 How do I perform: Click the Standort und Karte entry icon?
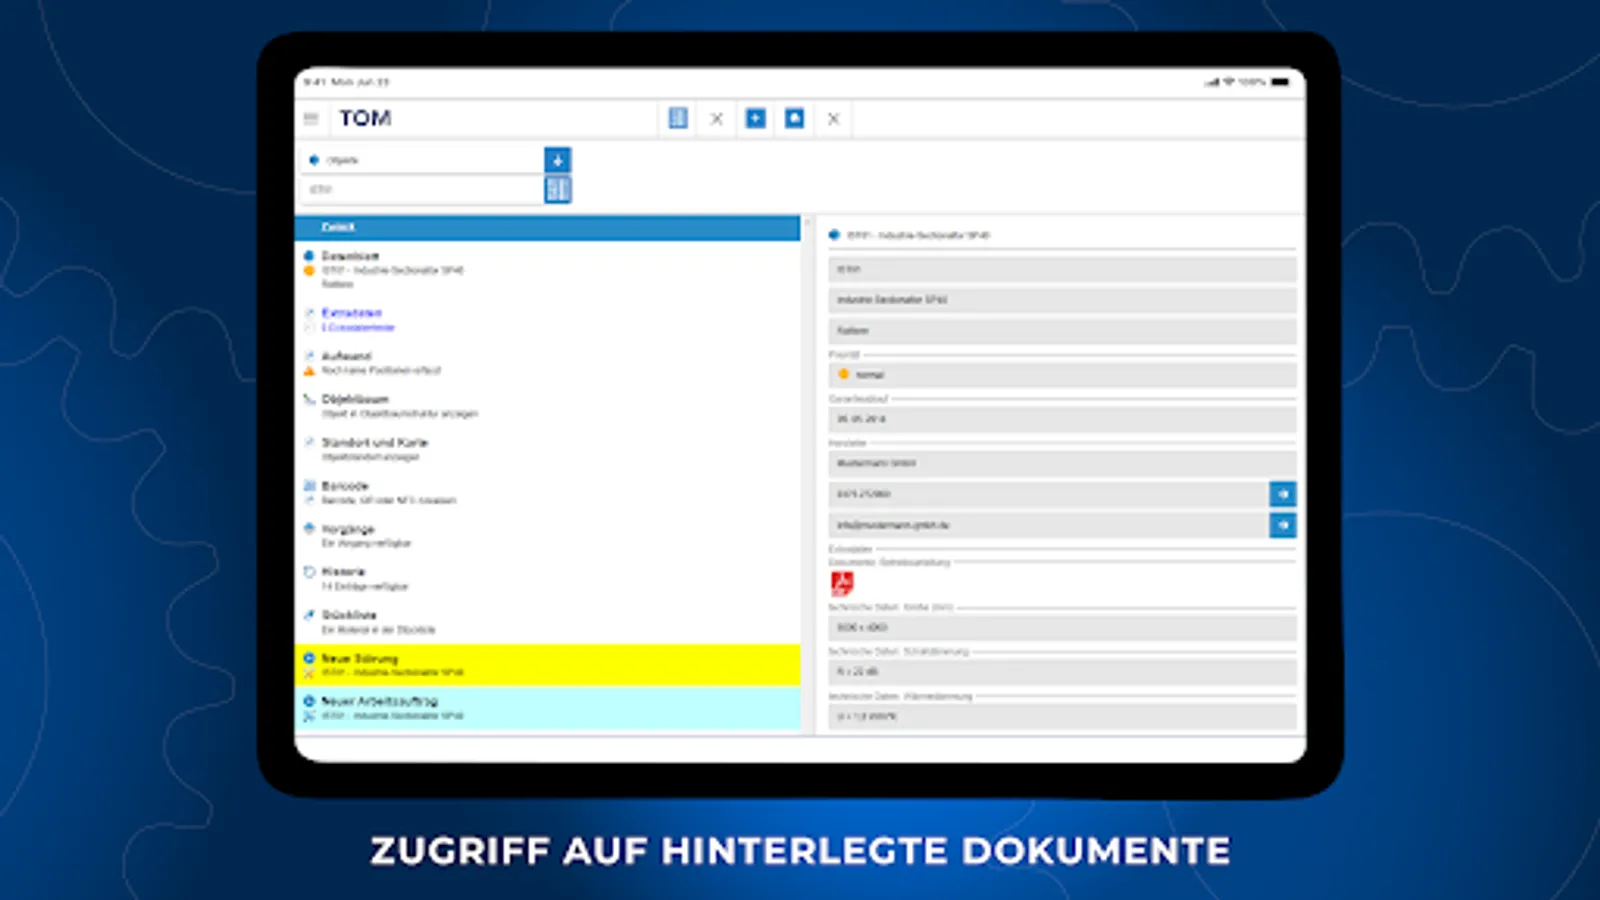point(309,442)
